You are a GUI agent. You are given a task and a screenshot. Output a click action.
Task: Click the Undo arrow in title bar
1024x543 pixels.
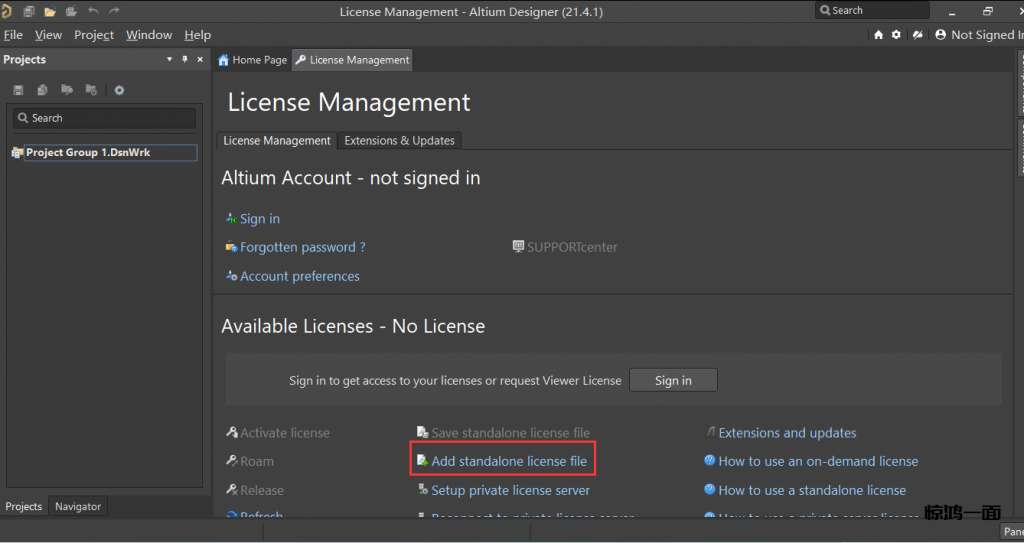93,11
